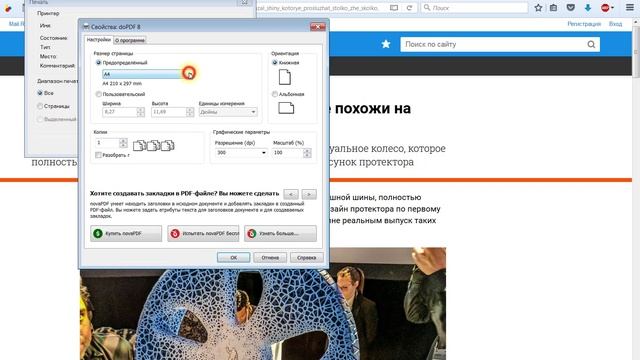
Task: Open the A4 page size dropdown
Action: point(149,74)
